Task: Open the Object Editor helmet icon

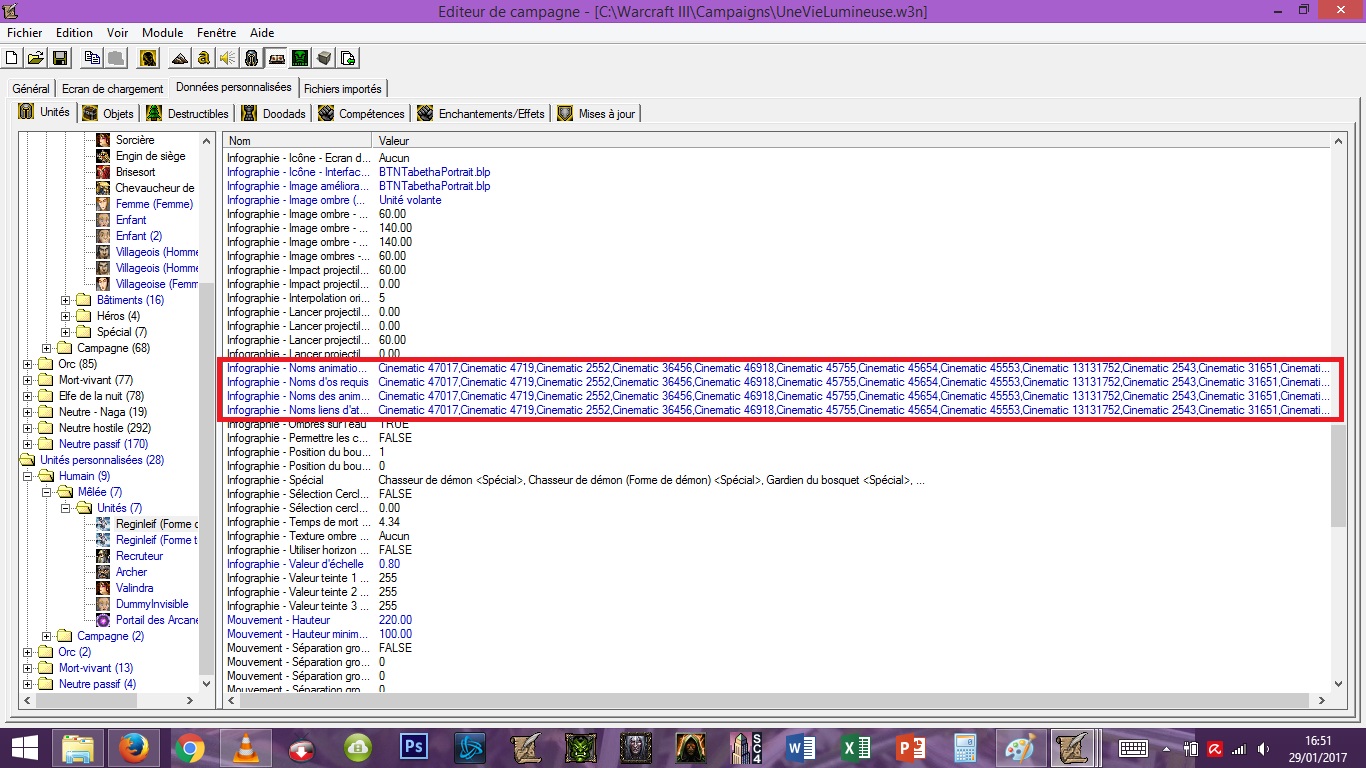Action: pos(252,58)
